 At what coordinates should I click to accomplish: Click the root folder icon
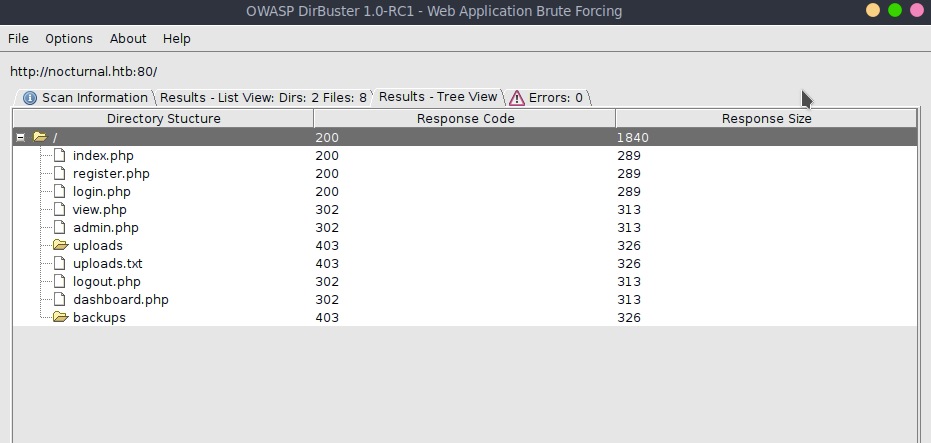tap(40, 137)
